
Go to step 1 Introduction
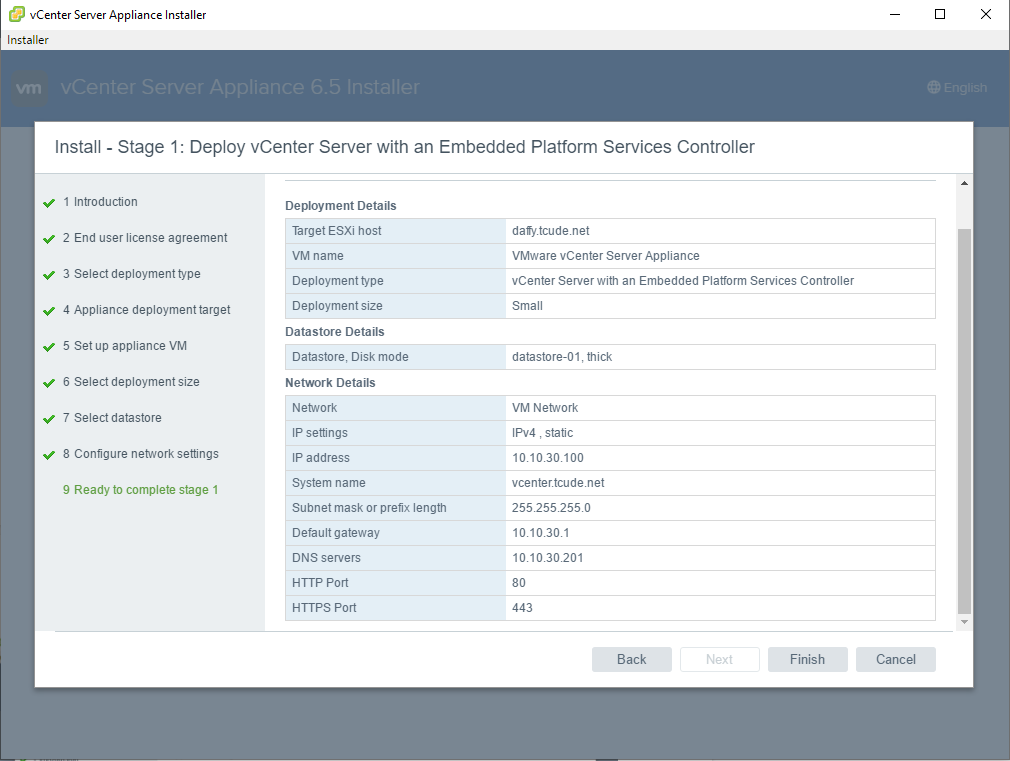pyautogui.click(x=100, y=202)
